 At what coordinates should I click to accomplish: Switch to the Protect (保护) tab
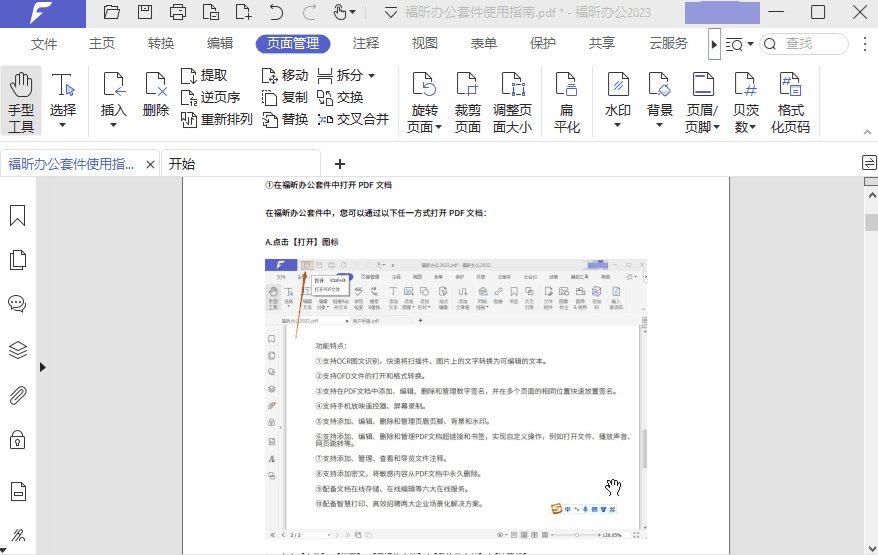(543, 44)
